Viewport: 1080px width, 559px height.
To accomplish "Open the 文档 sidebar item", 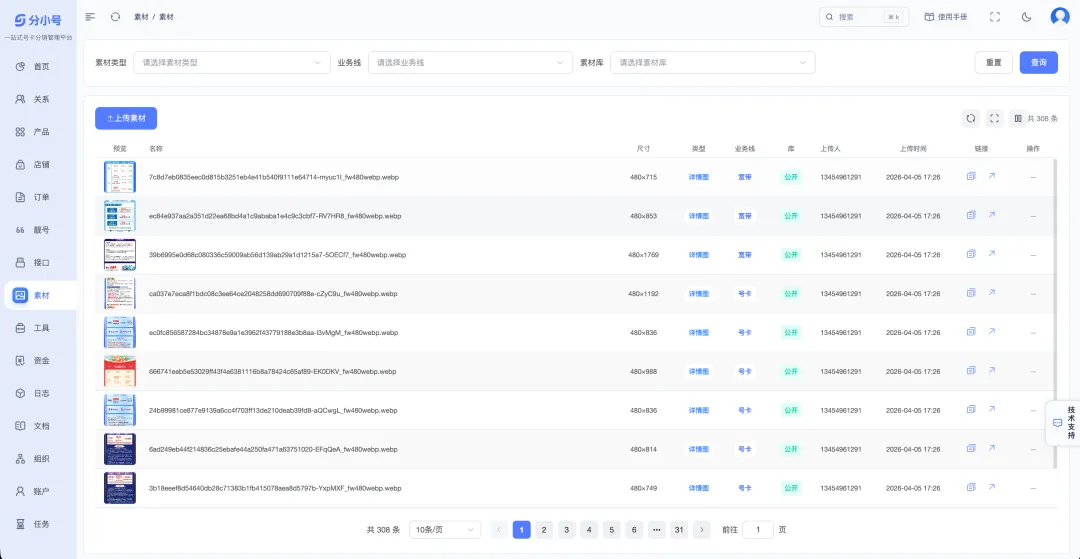I will pos(39,425).
